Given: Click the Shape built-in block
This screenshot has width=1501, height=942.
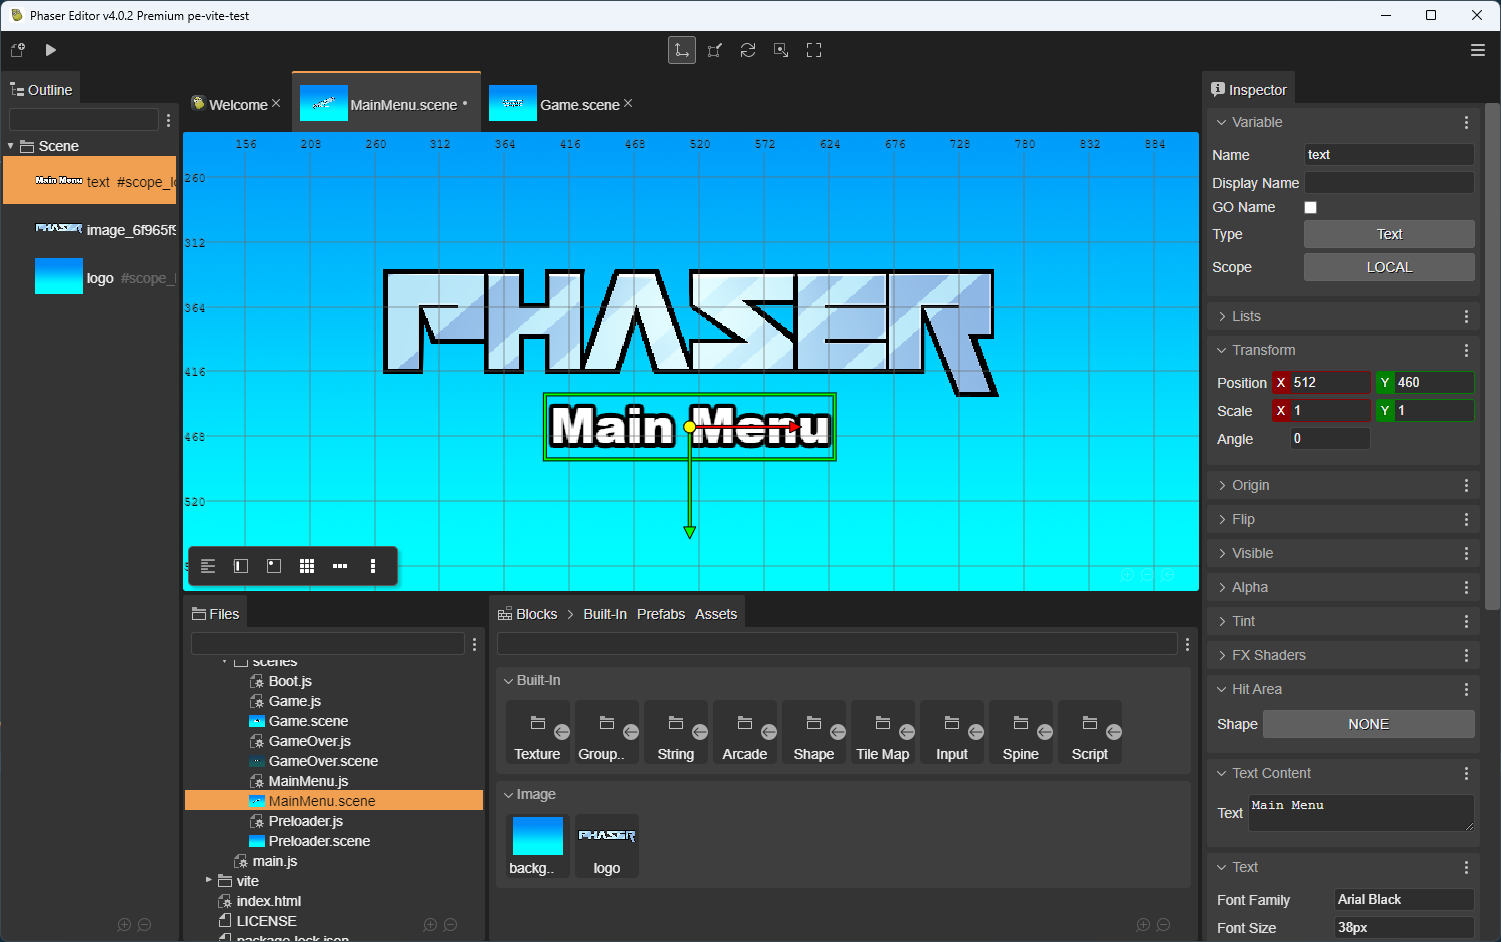Looking at the screenshot, I should coord(814,733).
